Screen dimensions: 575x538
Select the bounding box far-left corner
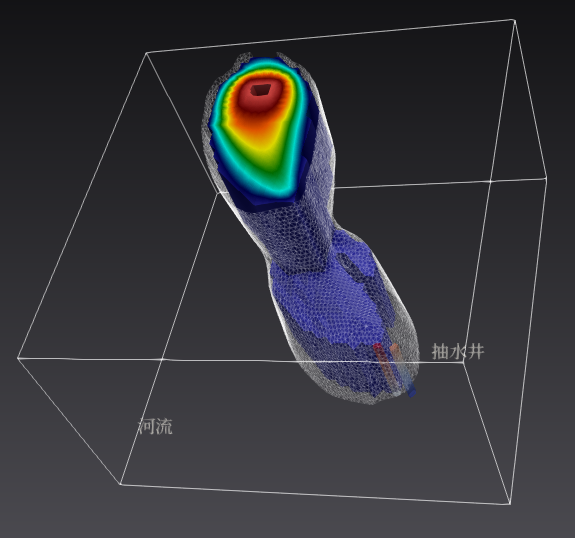coord(18,358)
